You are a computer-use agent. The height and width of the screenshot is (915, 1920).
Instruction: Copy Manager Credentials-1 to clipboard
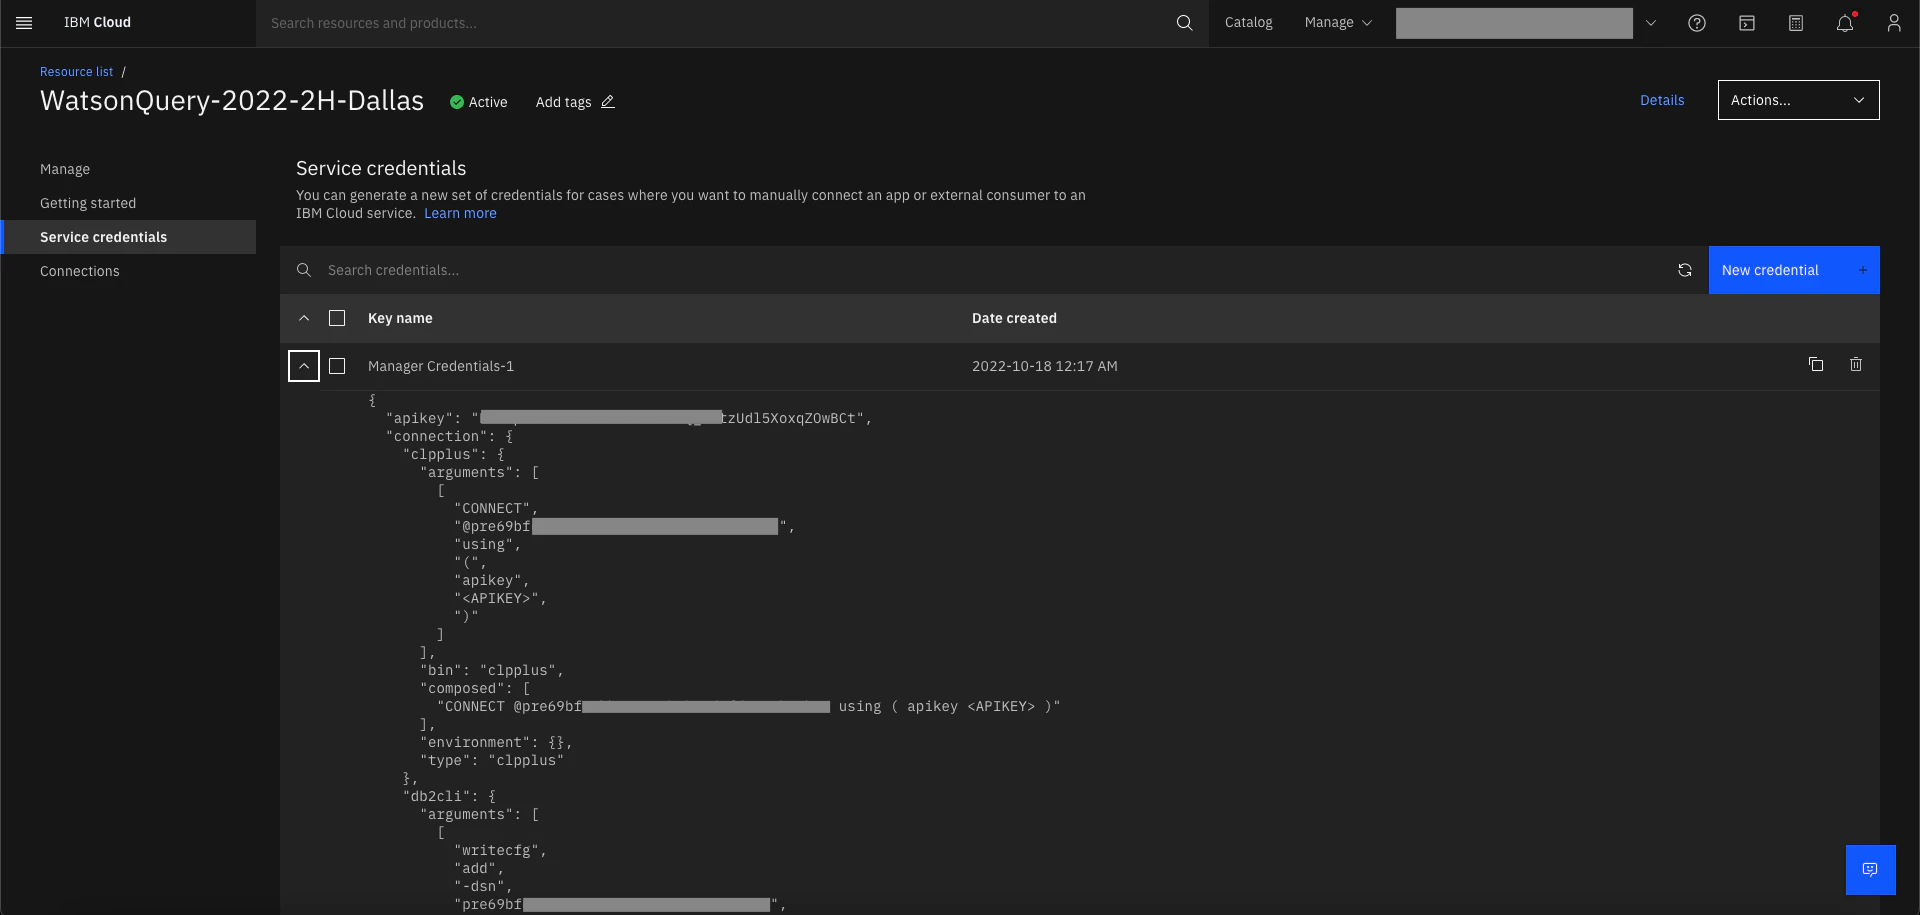pyautogui.click(x=1816, y=365)
